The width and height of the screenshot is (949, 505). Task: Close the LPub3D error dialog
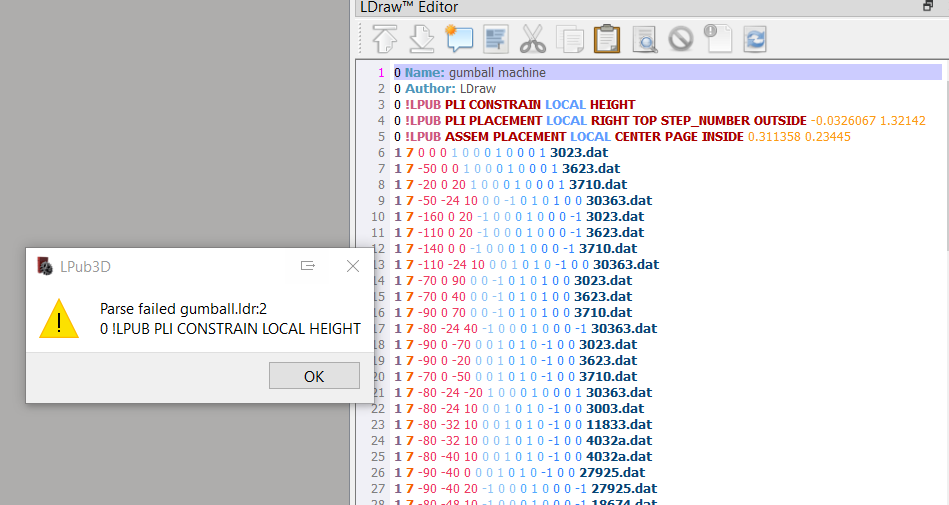click(x=352, y=266)
